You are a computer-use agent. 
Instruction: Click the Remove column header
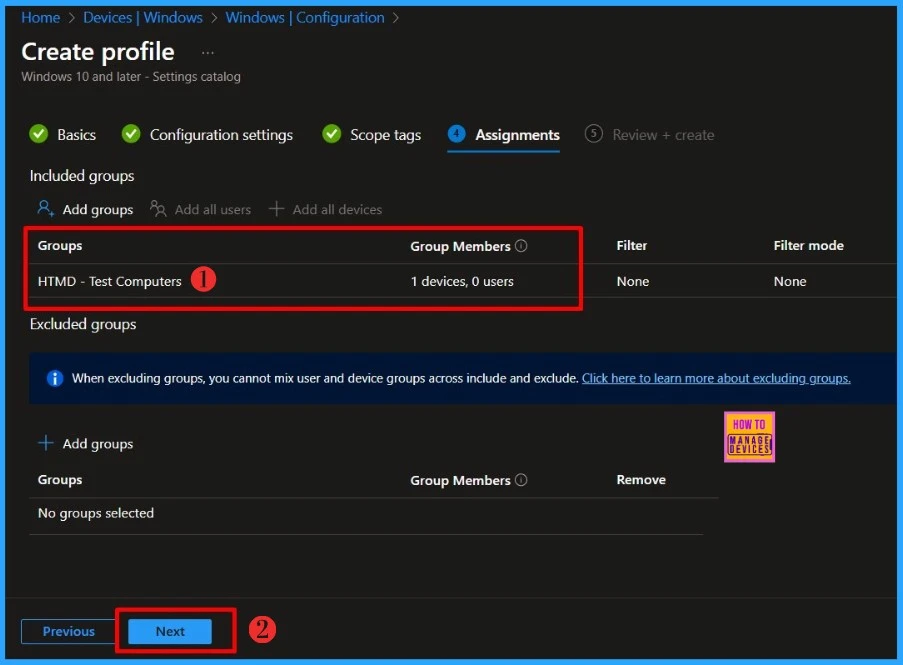(641, 480)
